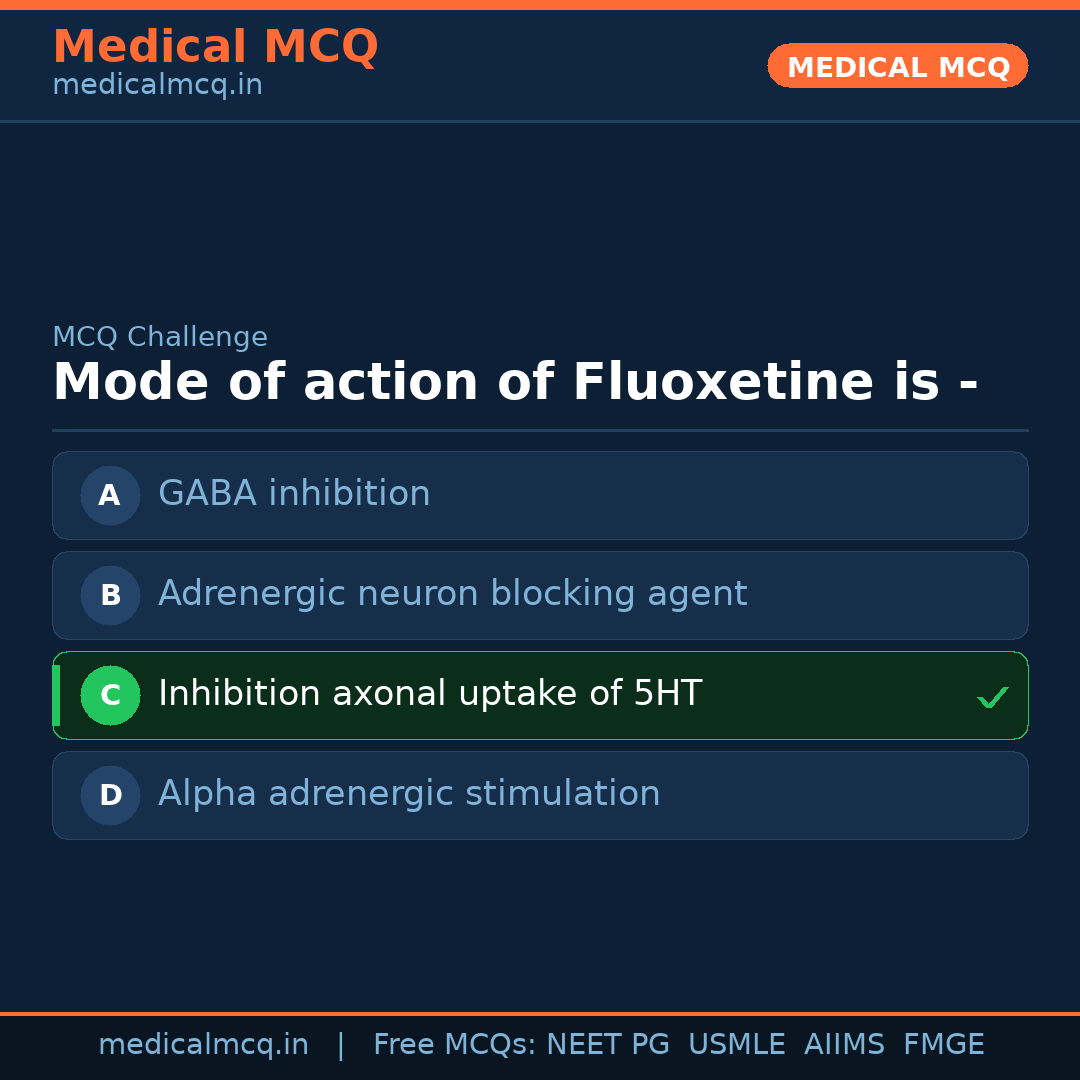This screenshot has width=1080, height=1080.
Task: Click the green checkmark on option C
Action: click(992, 697)
